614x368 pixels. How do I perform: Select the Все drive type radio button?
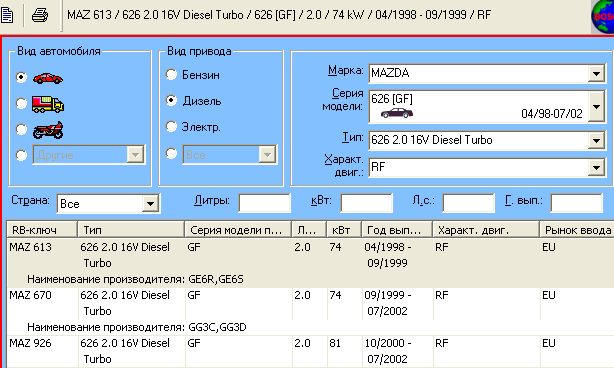coord(171,153)
